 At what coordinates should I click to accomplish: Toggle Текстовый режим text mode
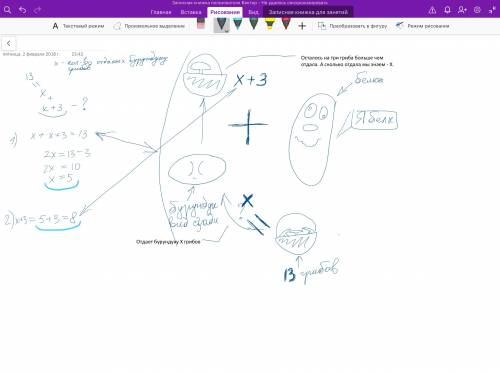pos(78,26)
